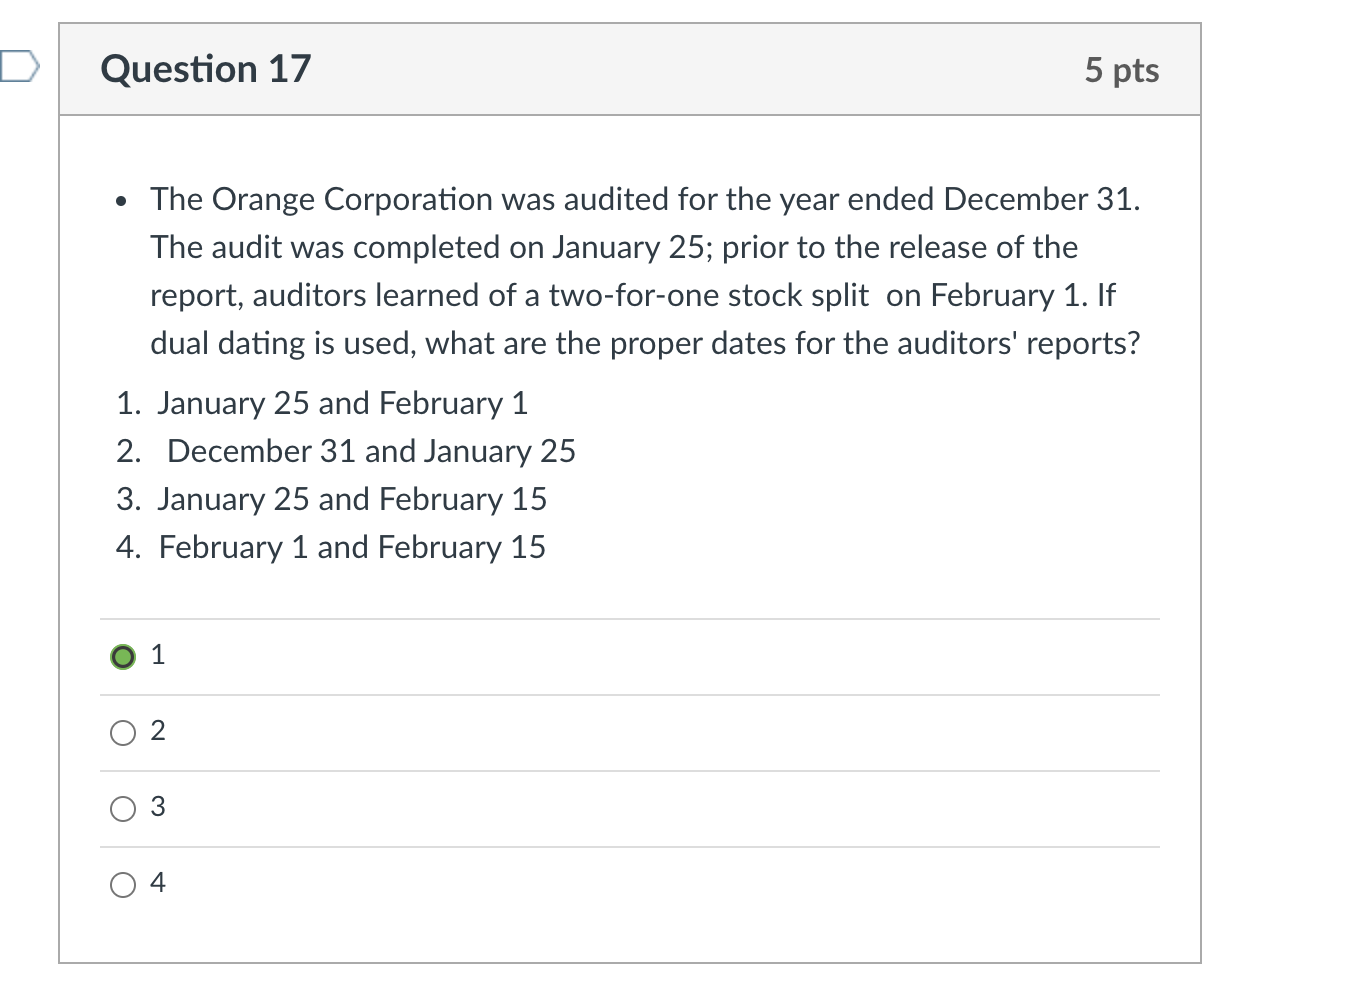Click the 5 pts label

pos(1121,69)
